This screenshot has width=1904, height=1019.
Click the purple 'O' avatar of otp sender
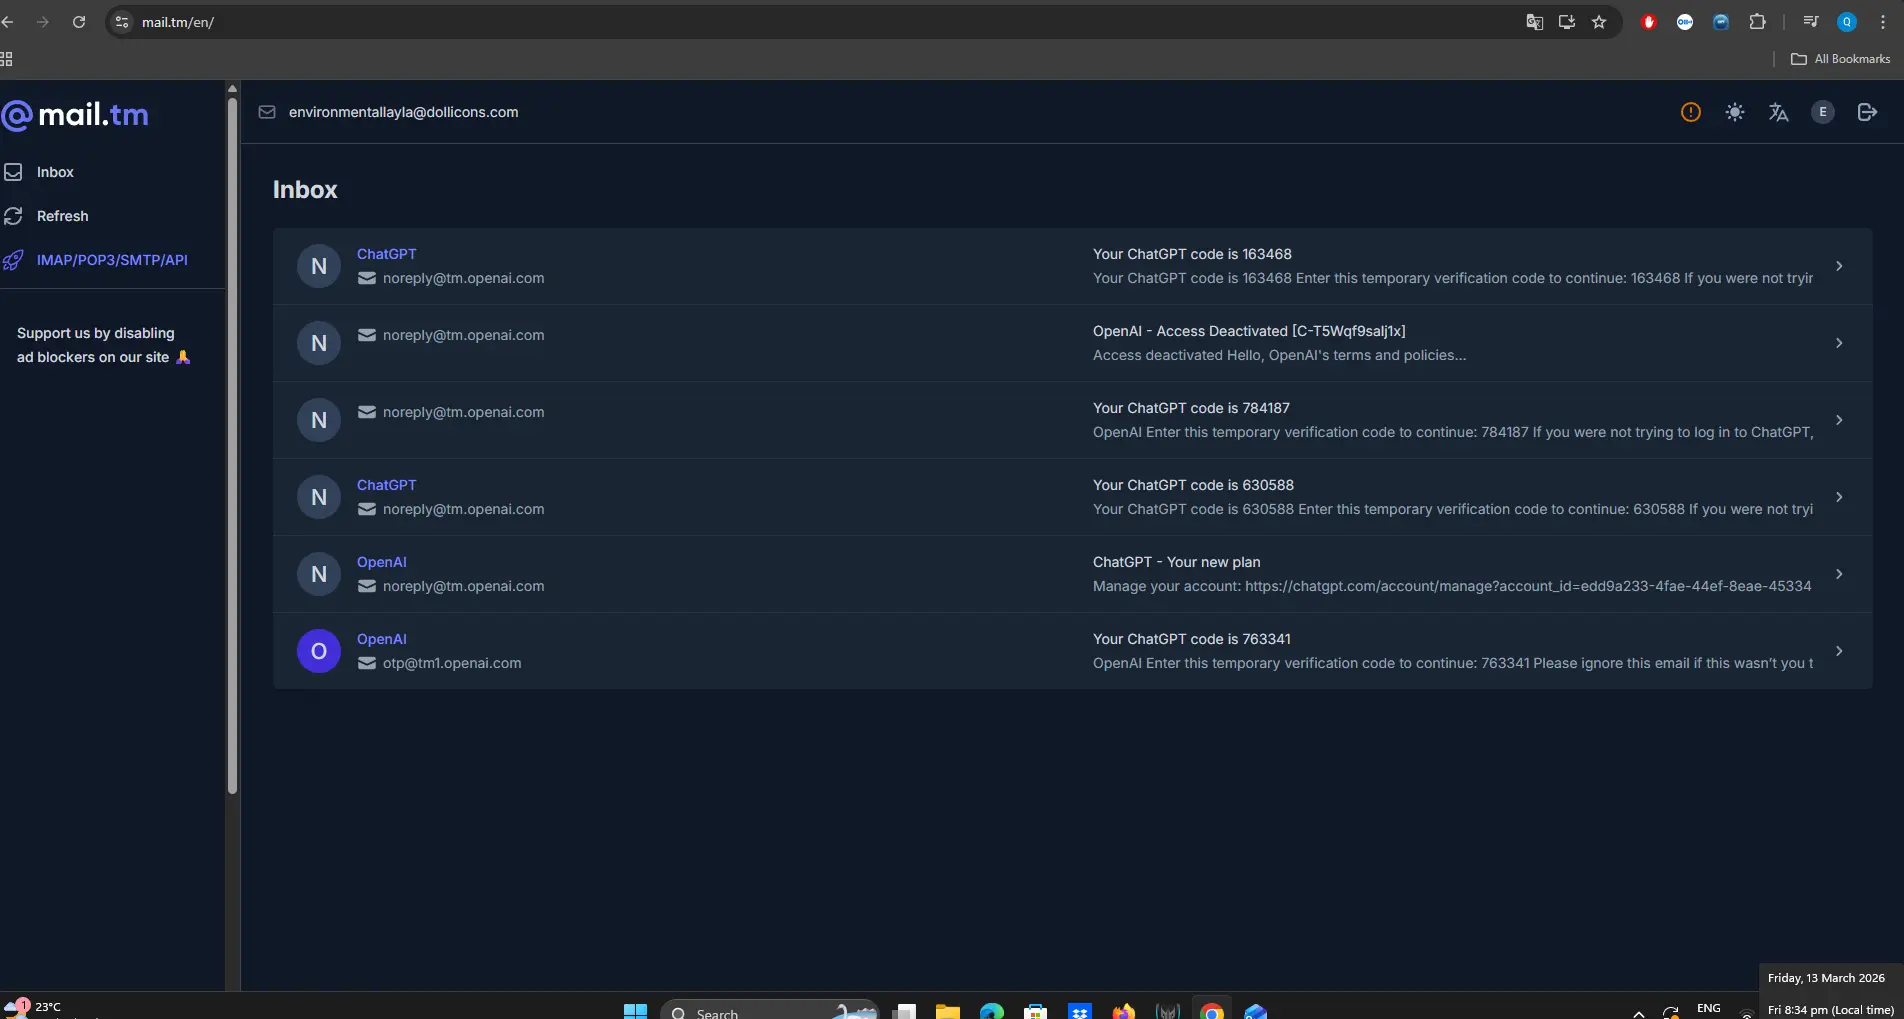[319, 651]
